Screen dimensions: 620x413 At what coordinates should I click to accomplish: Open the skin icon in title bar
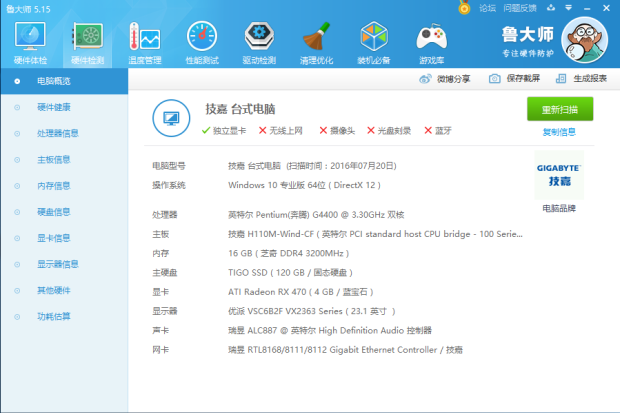(x=551, y=8)
